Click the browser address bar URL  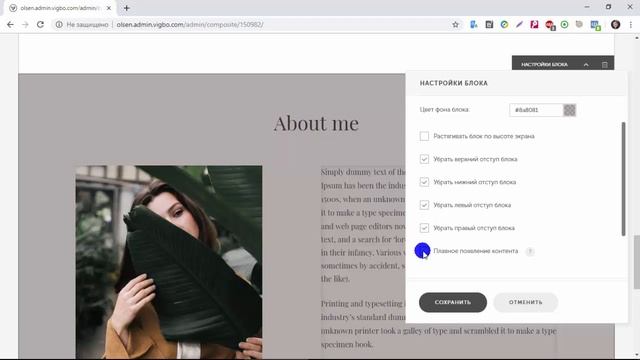[190, 24]
